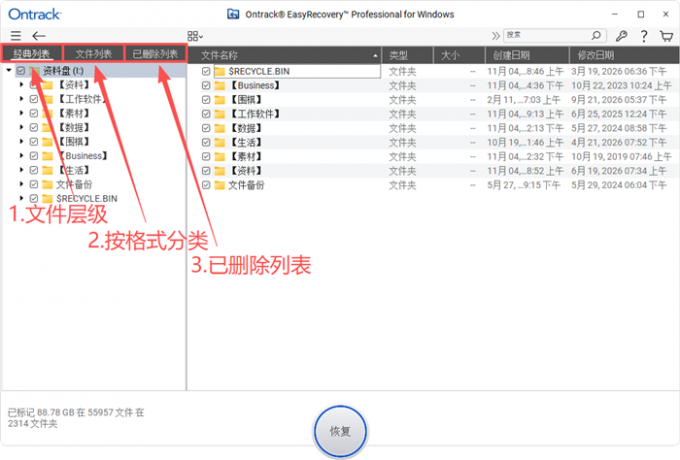
Task: Expand 【素材】 in the tree
Action: click(21, 113)
